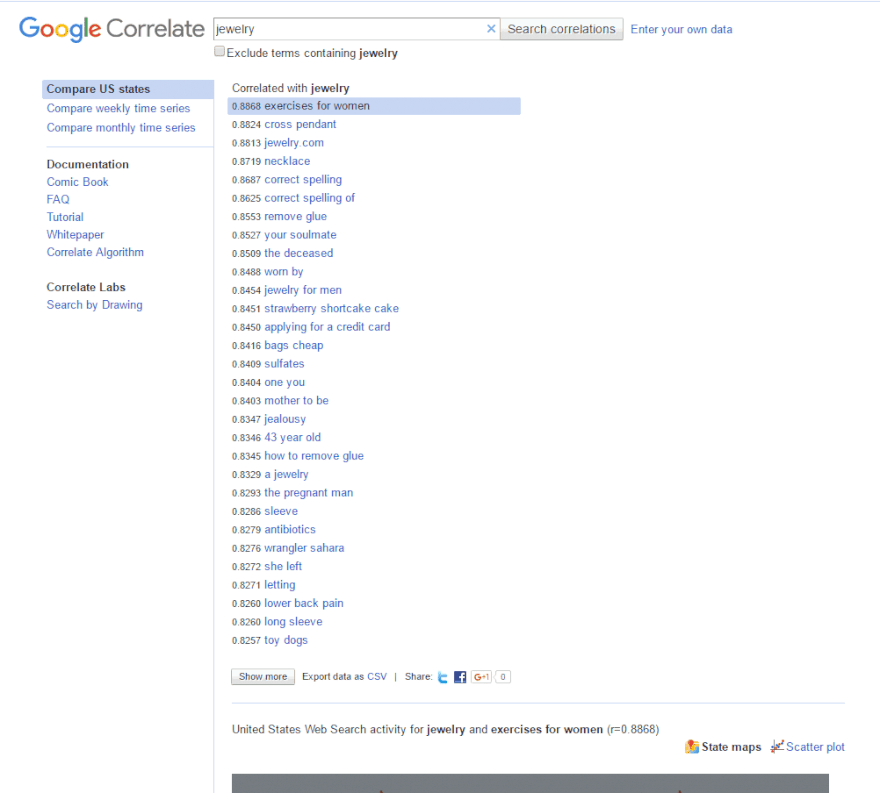
Task: Click the G+1 share counter
Action: [x=502, y=676]
